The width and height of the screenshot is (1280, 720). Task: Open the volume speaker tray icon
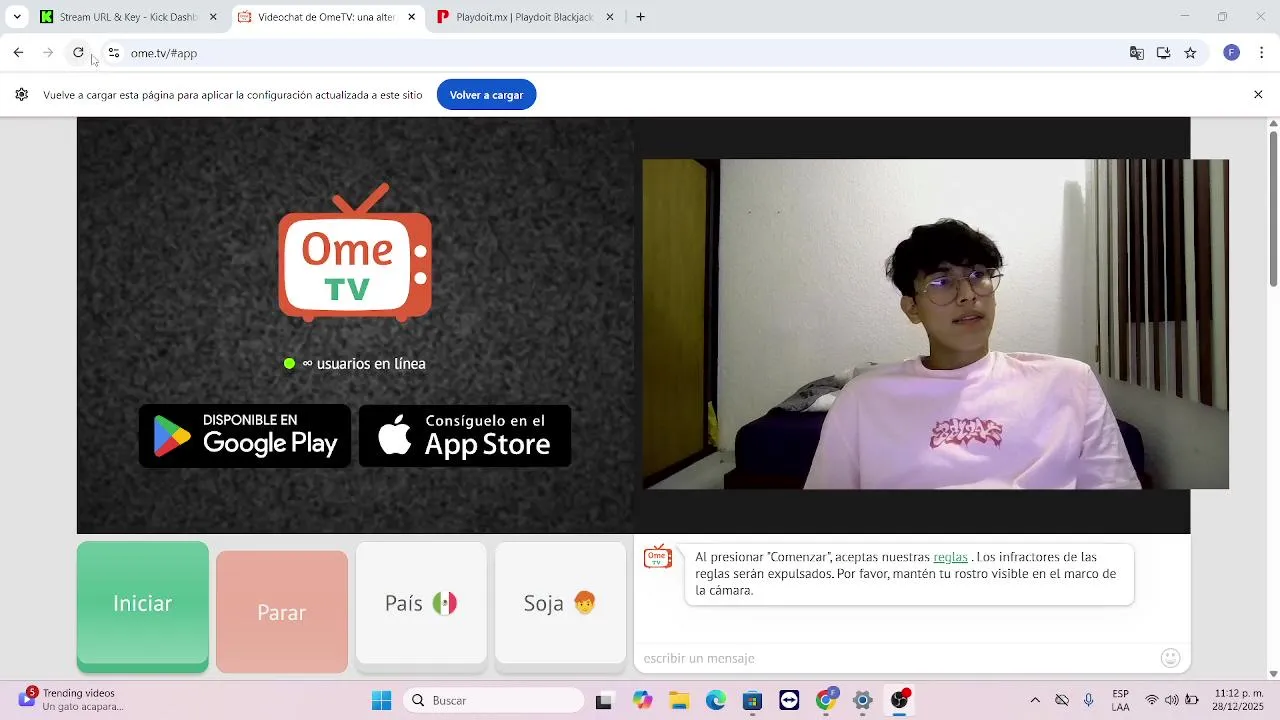tap(1172, 701)
